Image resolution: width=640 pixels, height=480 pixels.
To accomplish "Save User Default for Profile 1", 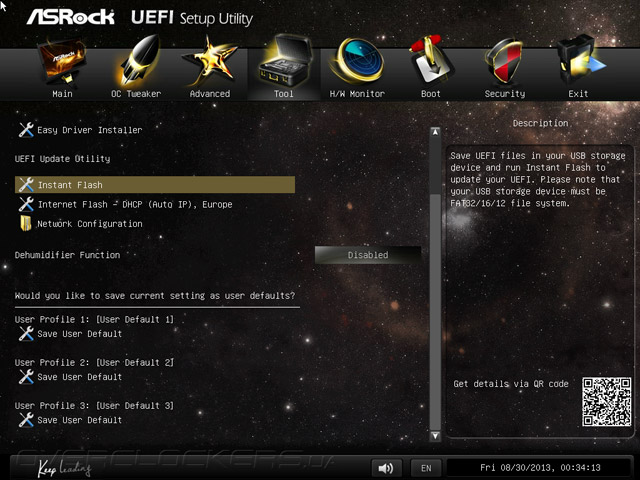I will coord(80,333).
